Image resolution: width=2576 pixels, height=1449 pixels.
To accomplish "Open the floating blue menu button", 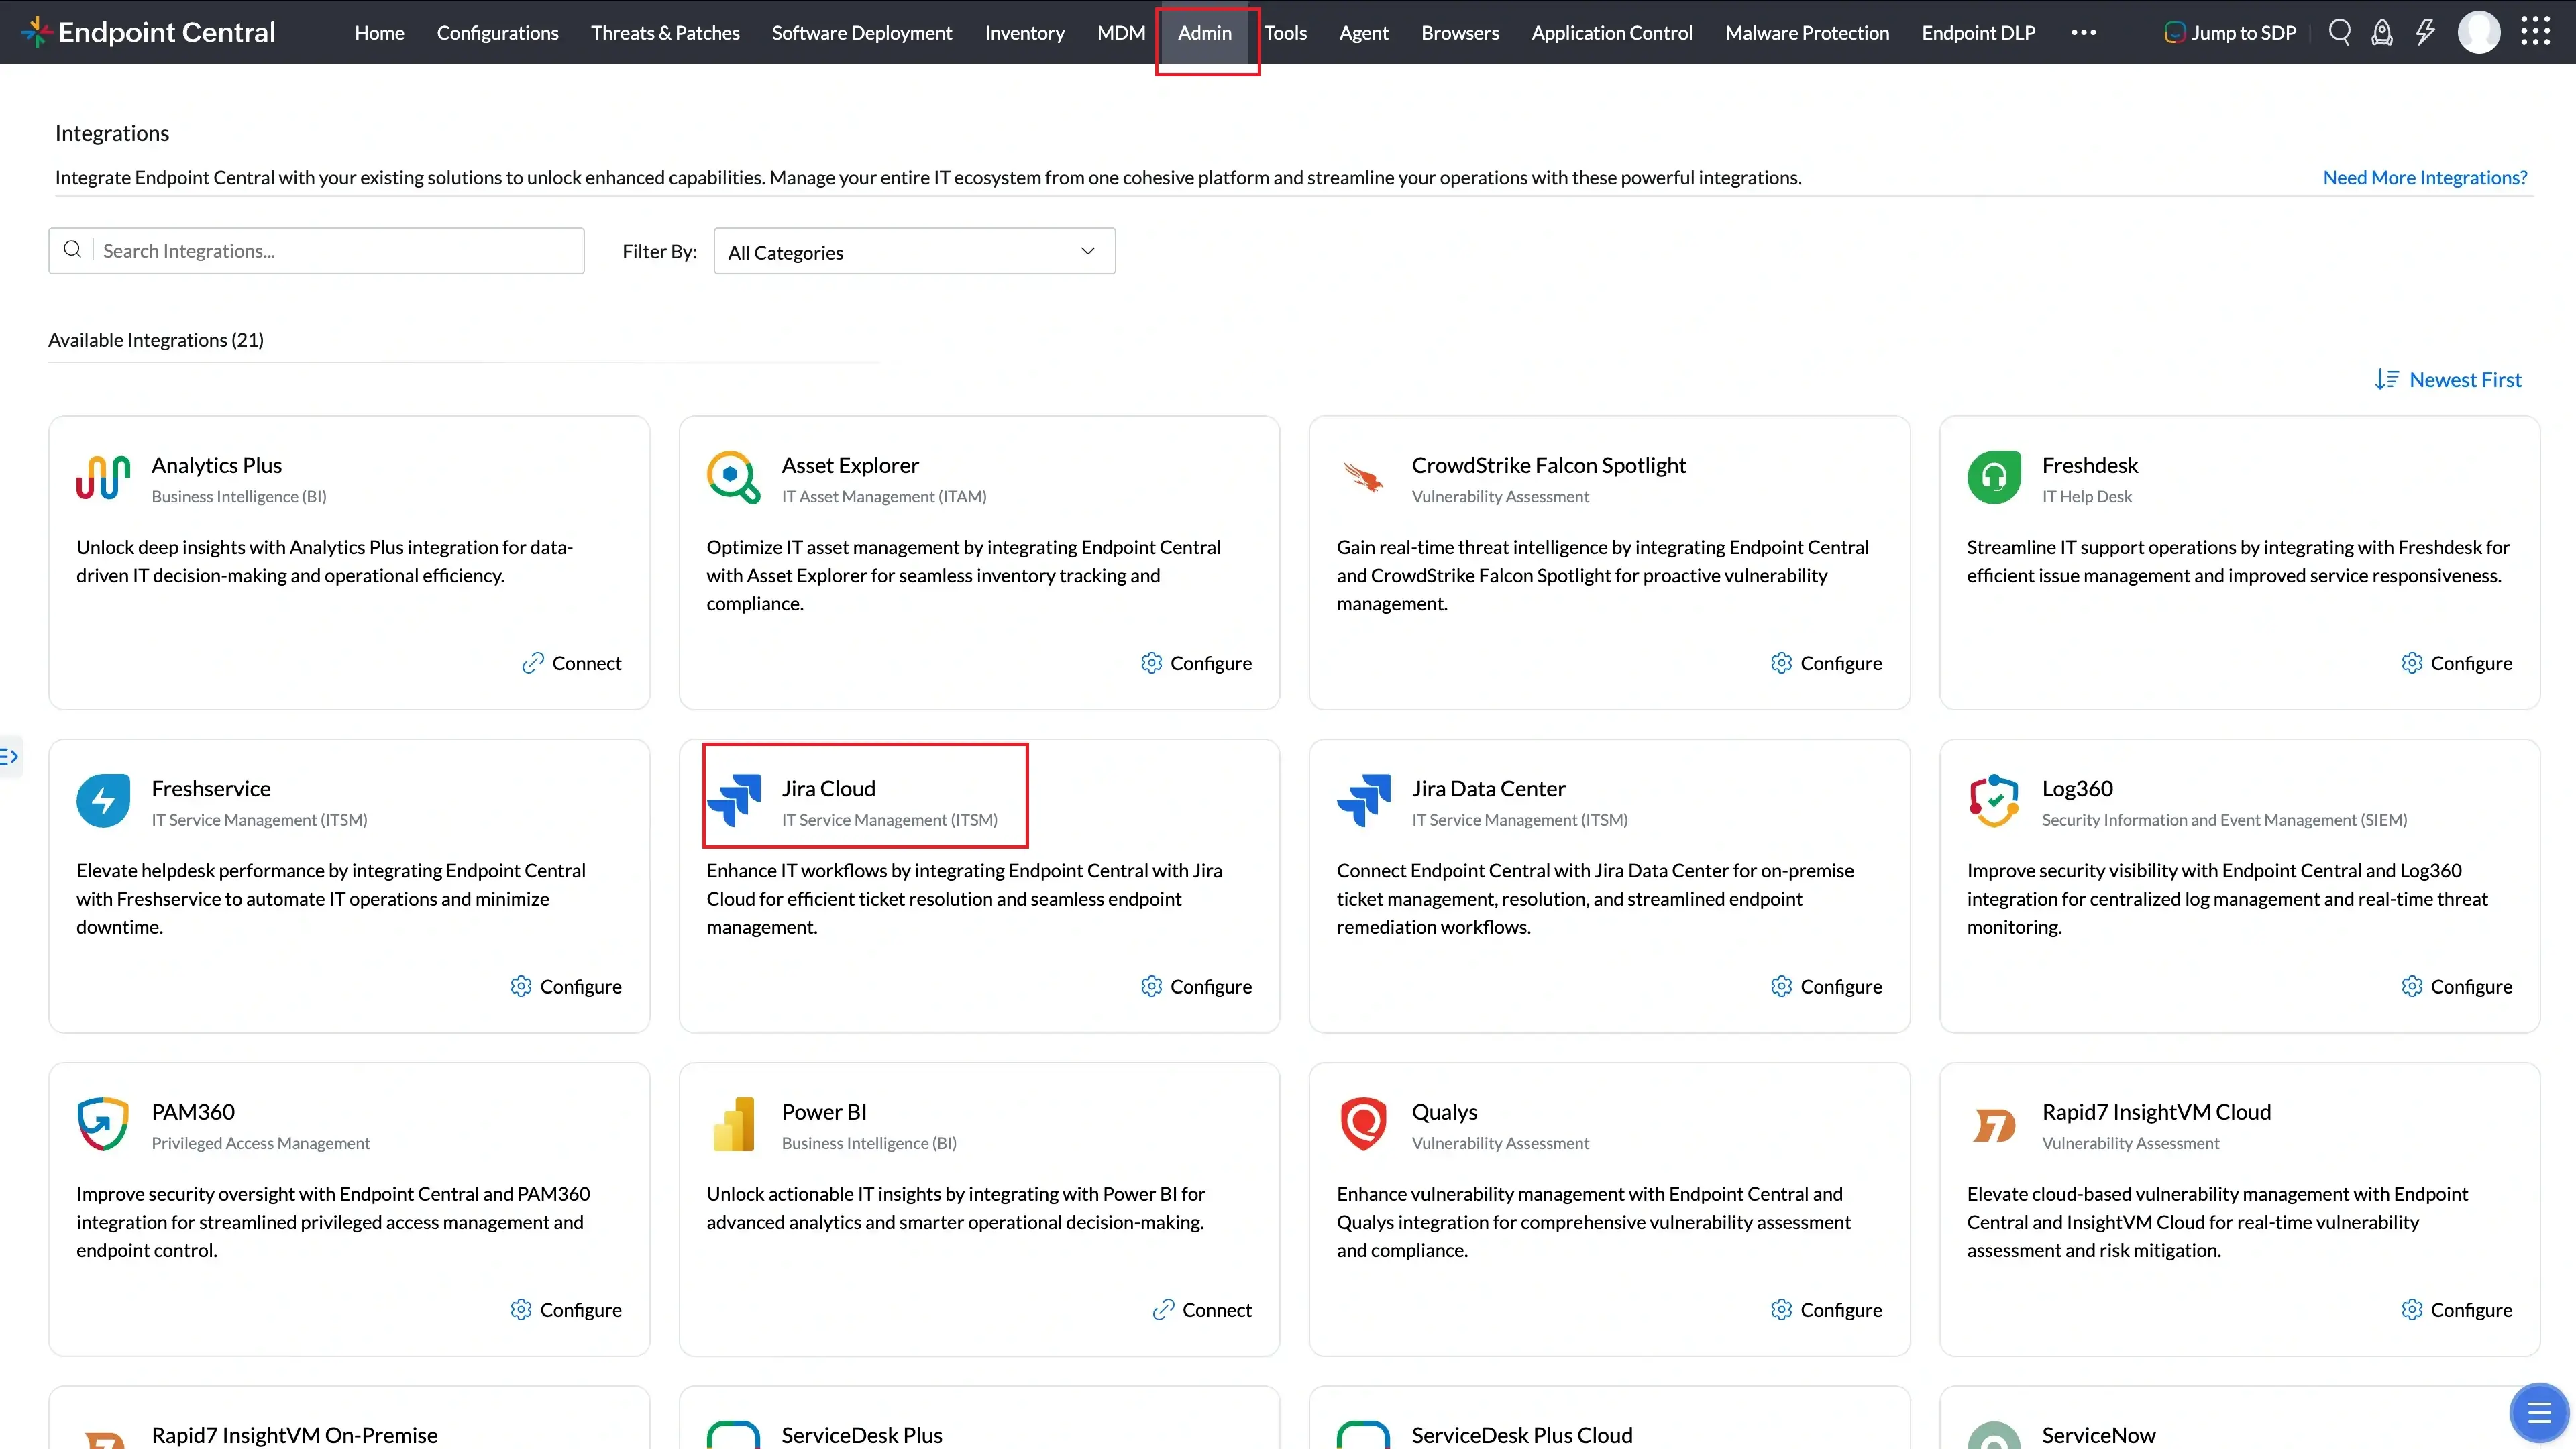I will click(x=2539, y=1412).
